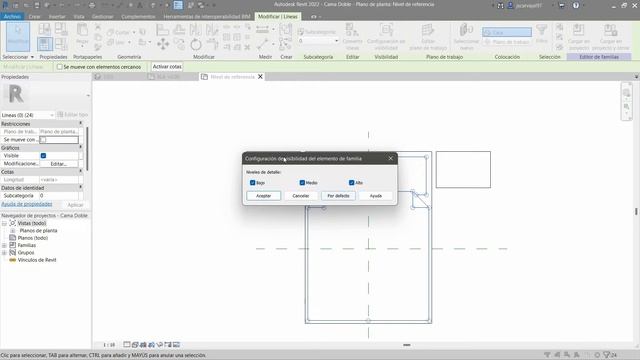This screenshot has width=640, height=360.
Task: Collapse the Gráficos section
Action: pos(80,147)
